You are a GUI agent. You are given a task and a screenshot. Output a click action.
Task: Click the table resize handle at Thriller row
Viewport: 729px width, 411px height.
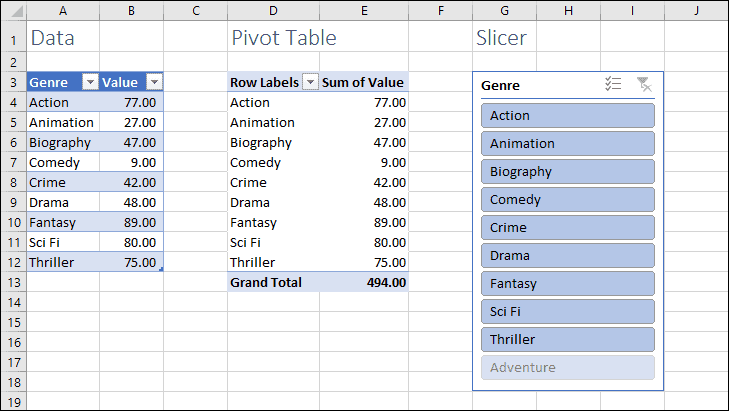click(161, 269)
